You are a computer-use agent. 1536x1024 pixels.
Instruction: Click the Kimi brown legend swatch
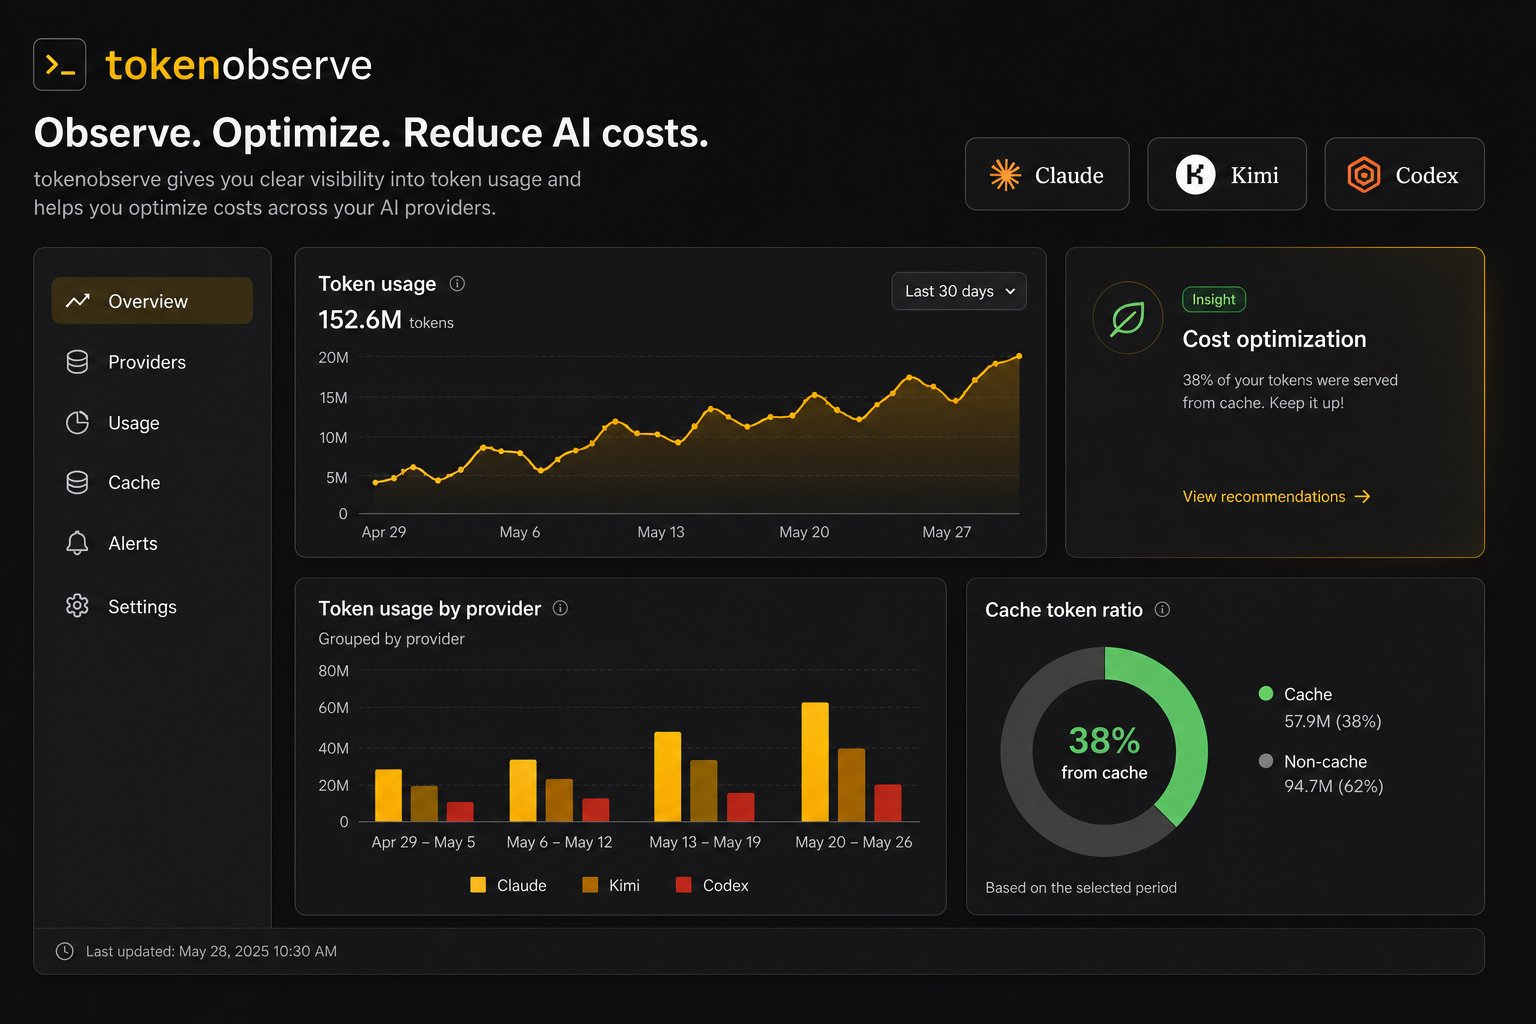(590, 885)
